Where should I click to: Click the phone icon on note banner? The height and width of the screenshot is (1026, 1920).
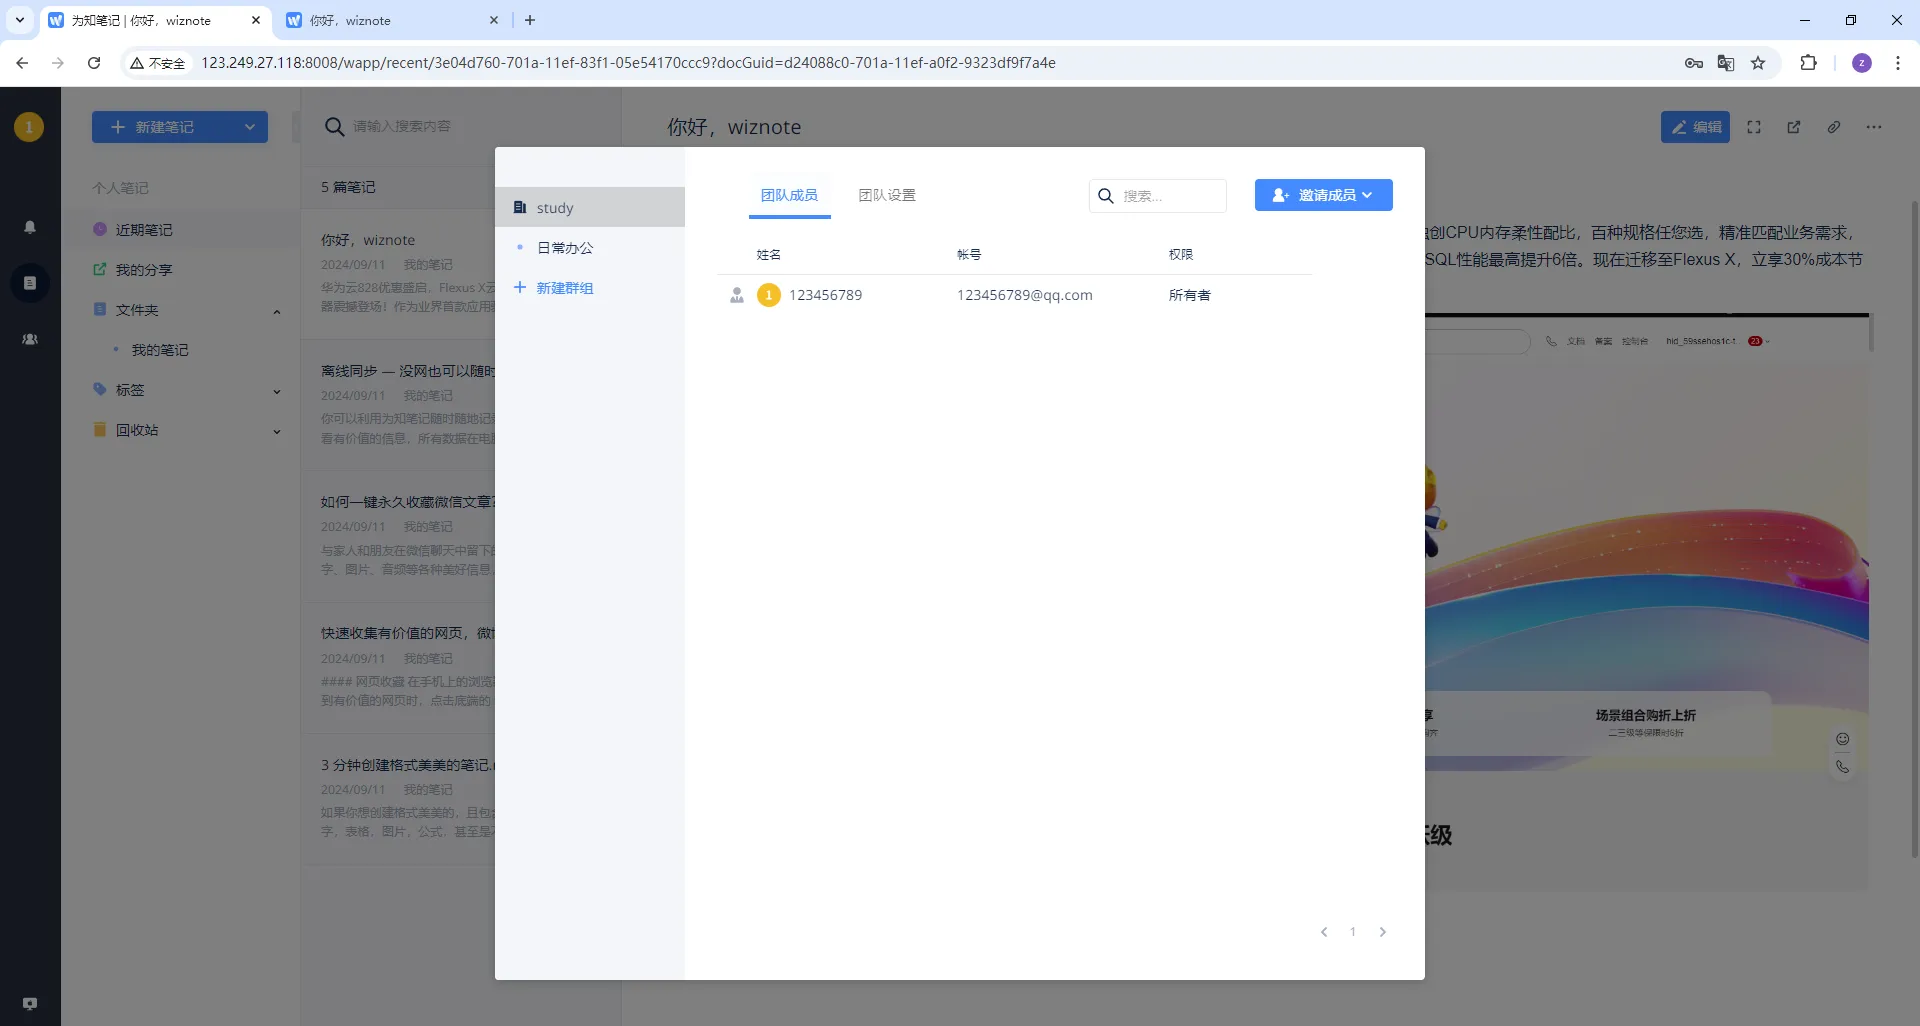[1842, 767]
